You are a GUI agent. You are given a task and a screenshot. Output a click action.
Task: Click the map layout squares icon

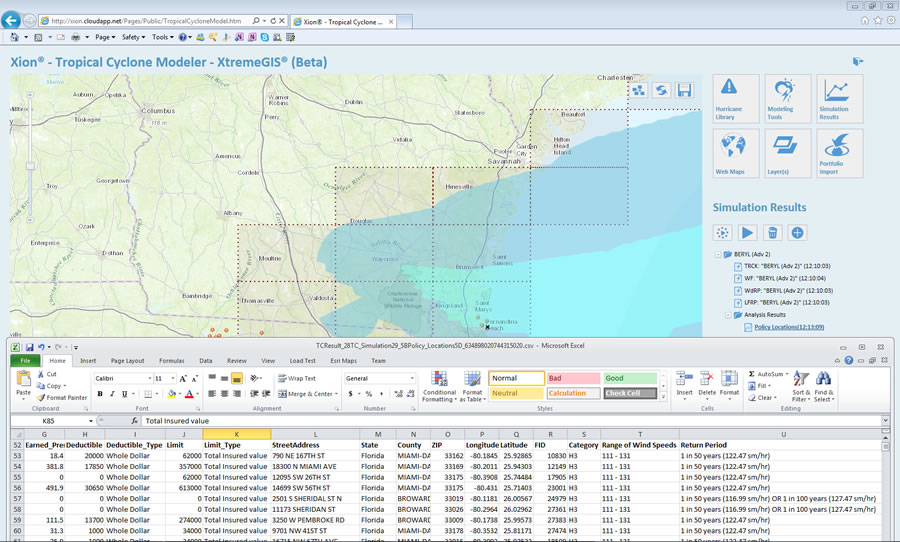pyautogui.click(x=639, y=90)
